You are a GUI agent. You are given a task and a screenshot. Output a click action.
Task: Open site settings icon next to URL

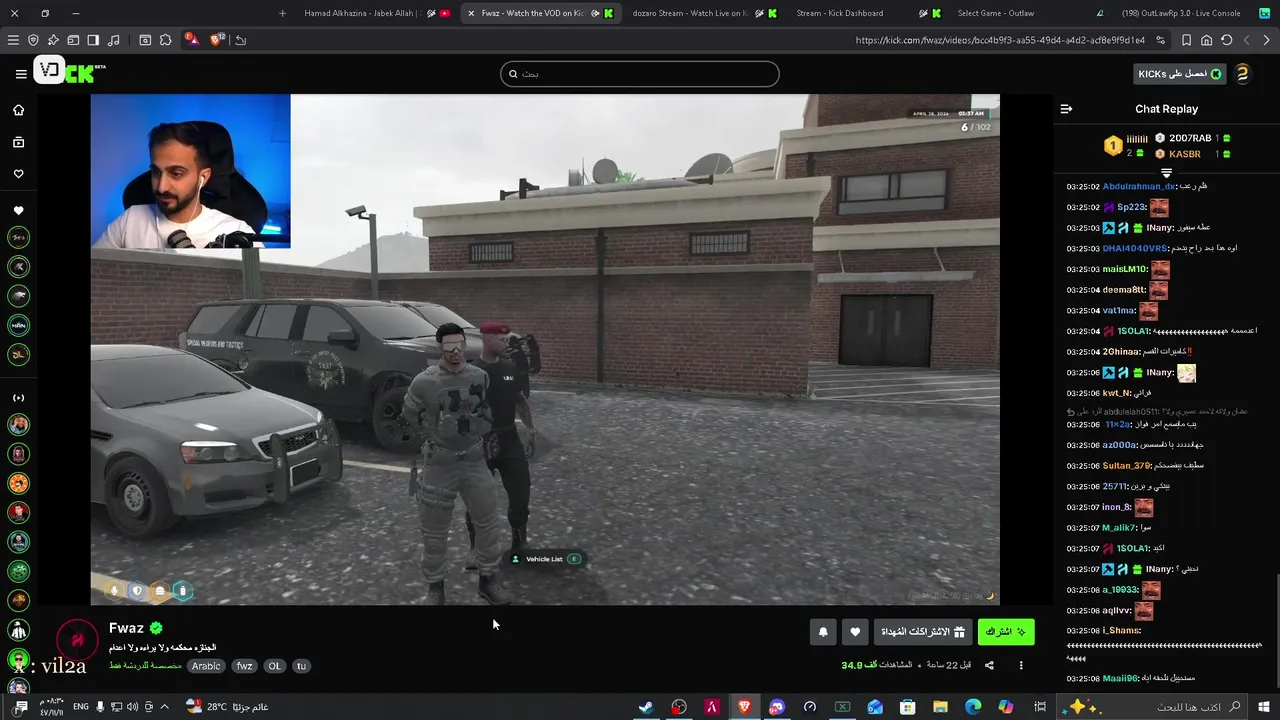pyautogui.click(x=1160, y=40)
